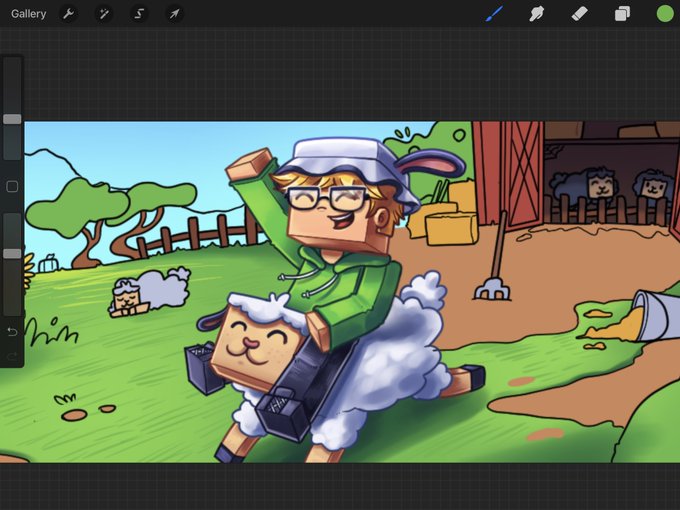680x510 pixels.
Task: Open the green color swatch picker
Action: 664,13
